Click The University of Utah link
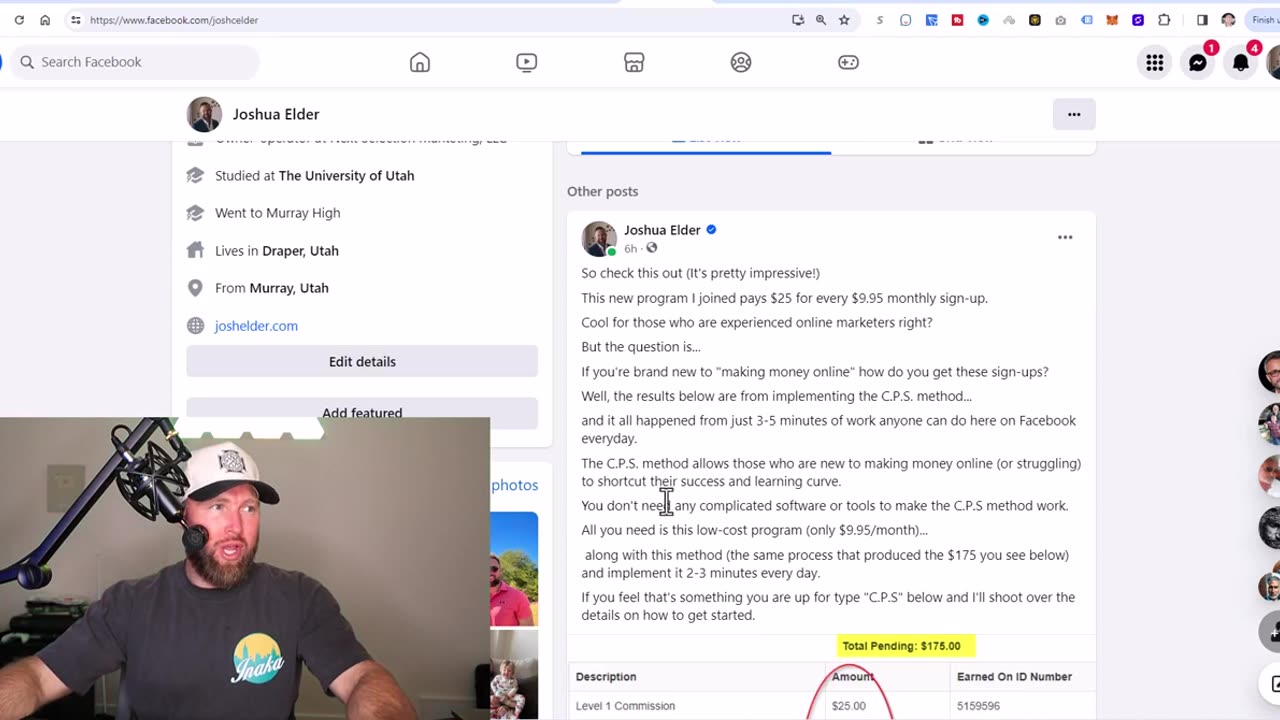The width and height of the screenshot is (1280, 720). [346, 176]
